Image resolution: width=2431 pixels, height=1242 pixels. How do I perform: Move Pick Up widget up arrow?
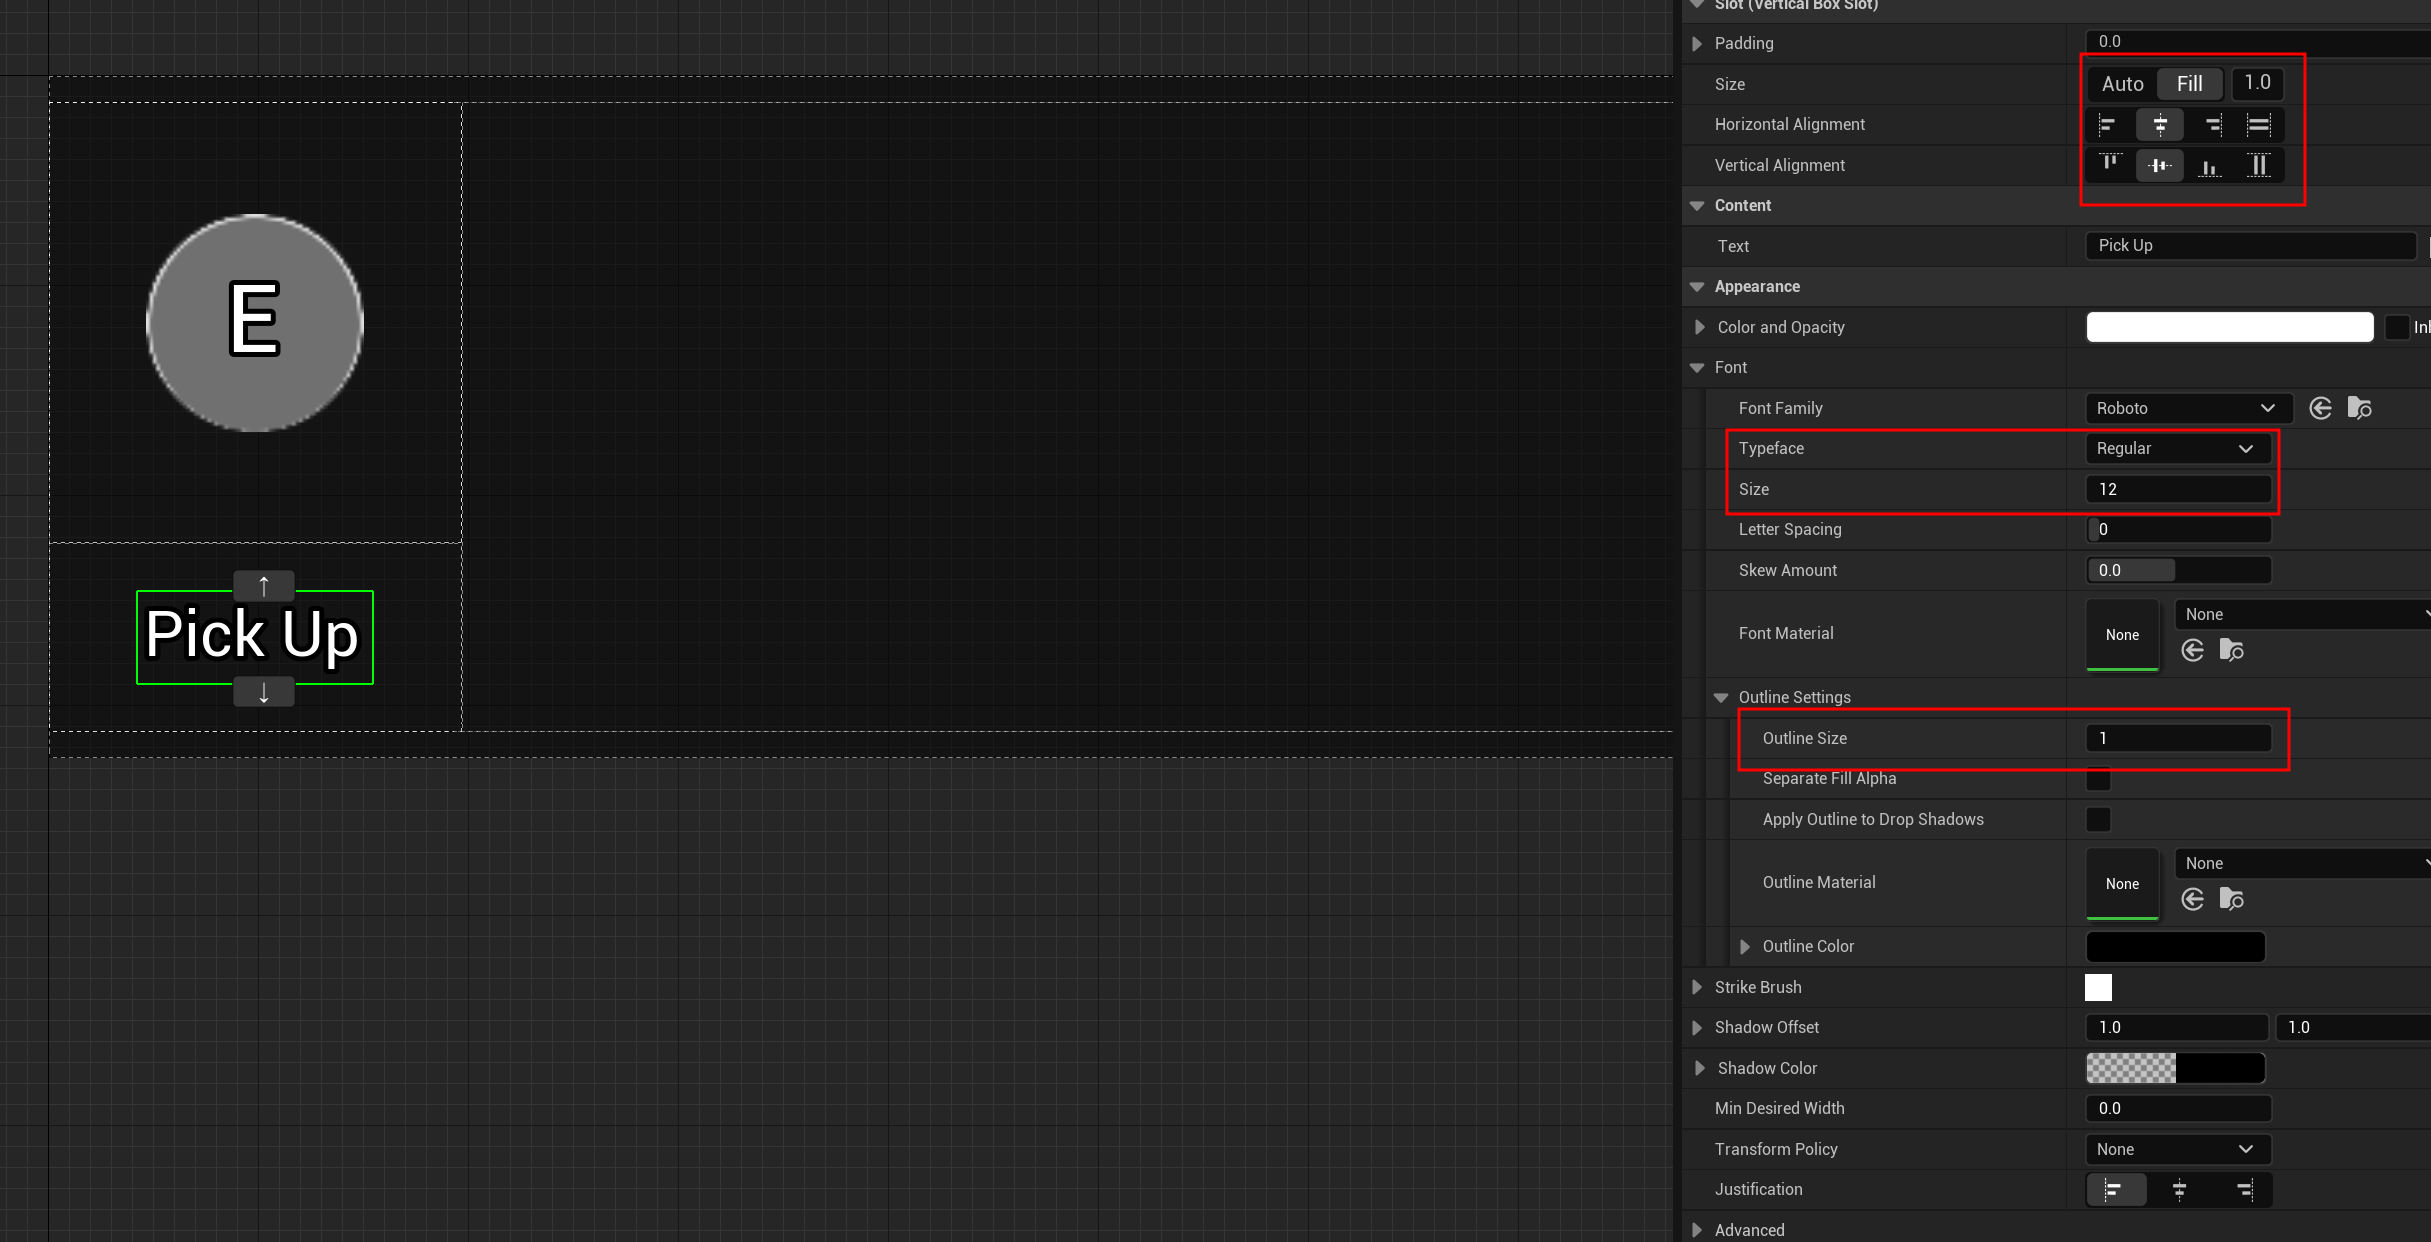click(264, 585)
